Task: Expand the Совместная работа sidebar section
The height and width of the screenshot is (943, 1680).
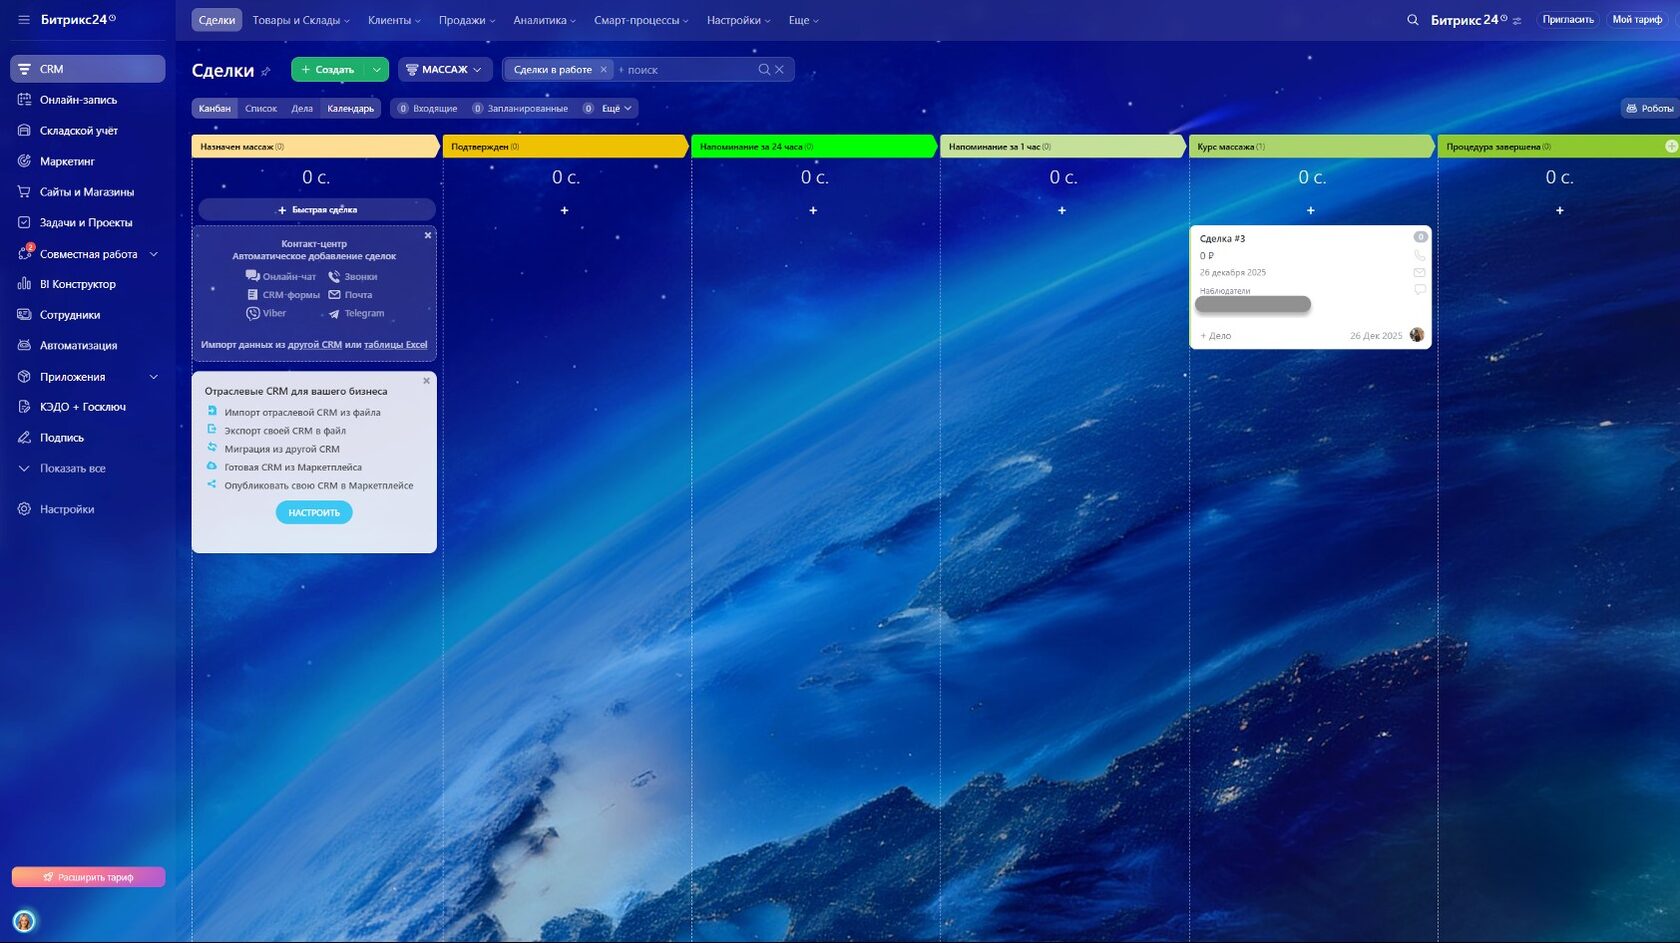Action: 154,254
